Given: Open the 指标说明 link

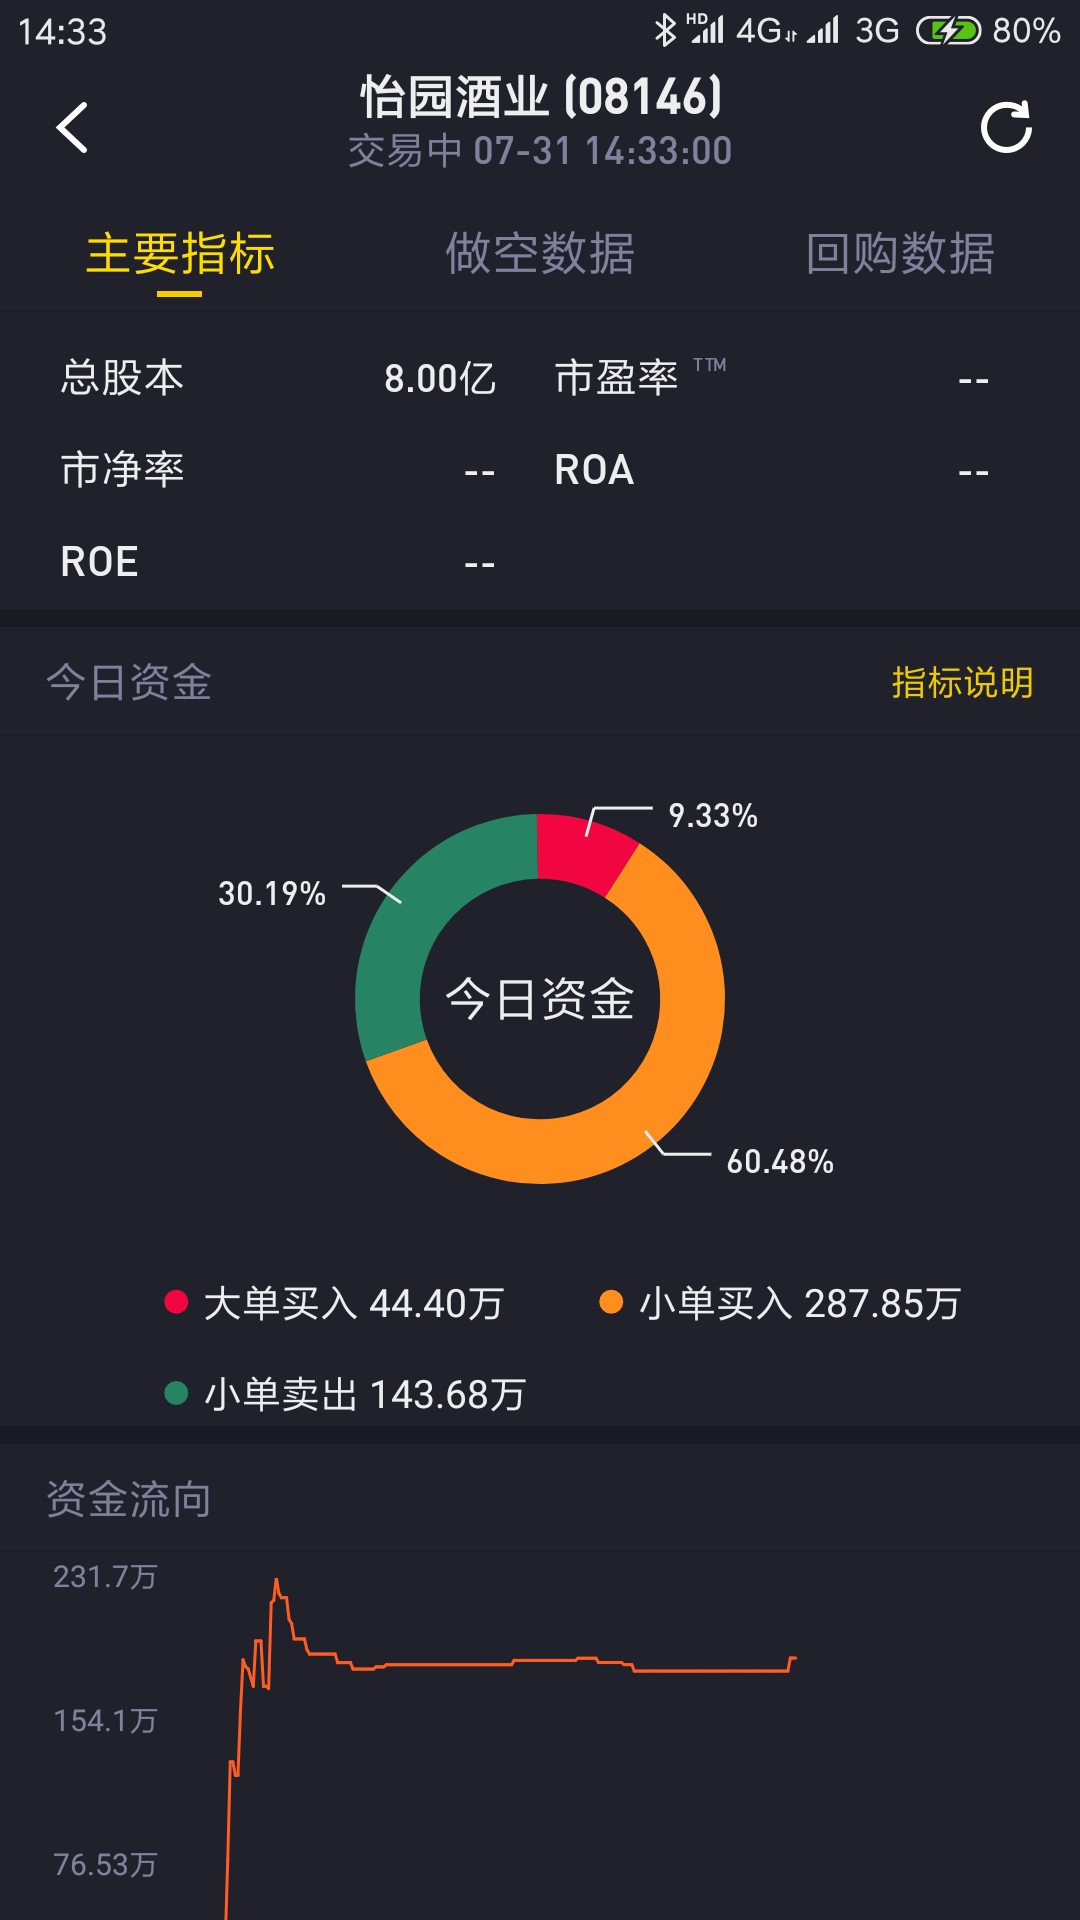Looking at the screenshot, I should click(962, 683).
